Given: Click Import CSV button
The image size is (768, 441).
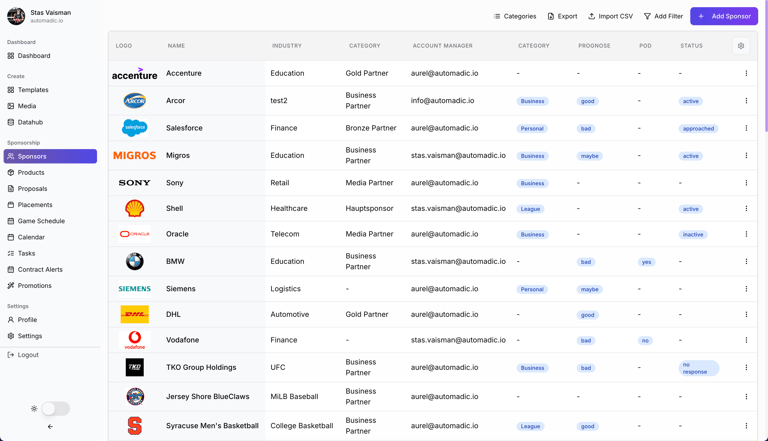Looking at the screenshot, I should [x=610, y=16].
